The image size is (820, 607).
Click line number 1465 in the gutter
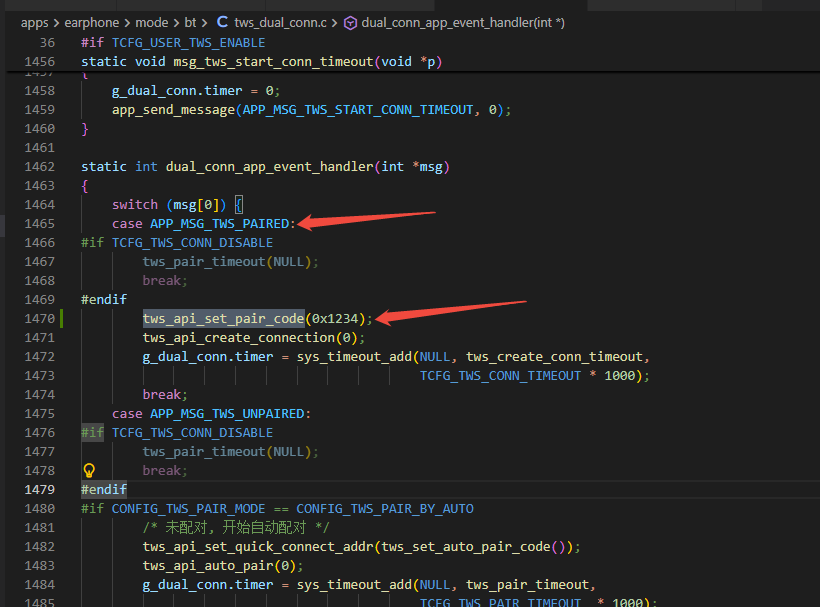tap(40, 224)
